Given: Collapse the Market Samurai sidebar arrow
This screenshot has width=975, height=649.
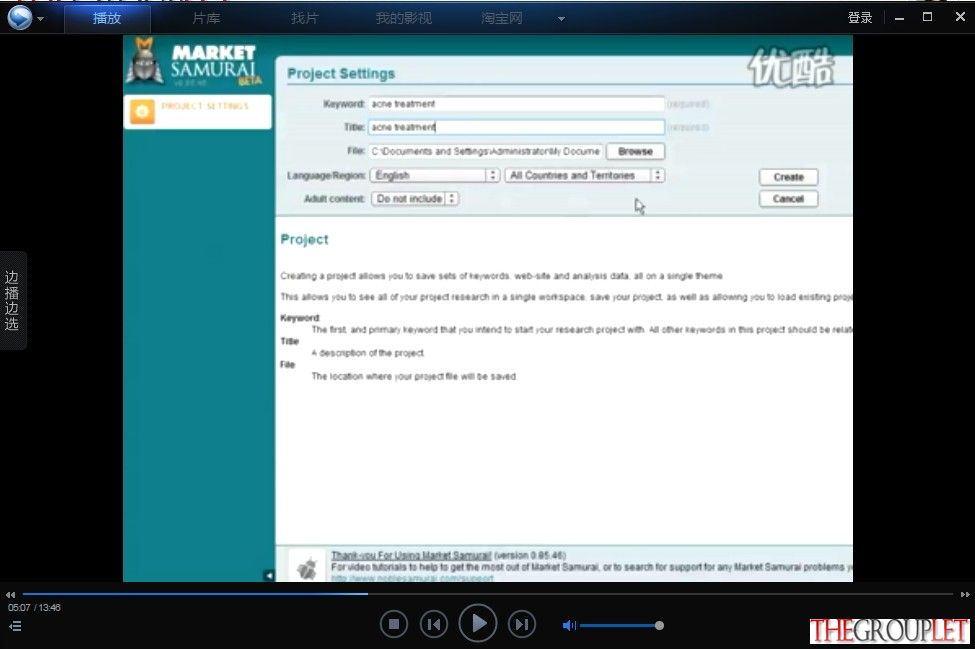Looking at the screenshot, I should (269, 575).
